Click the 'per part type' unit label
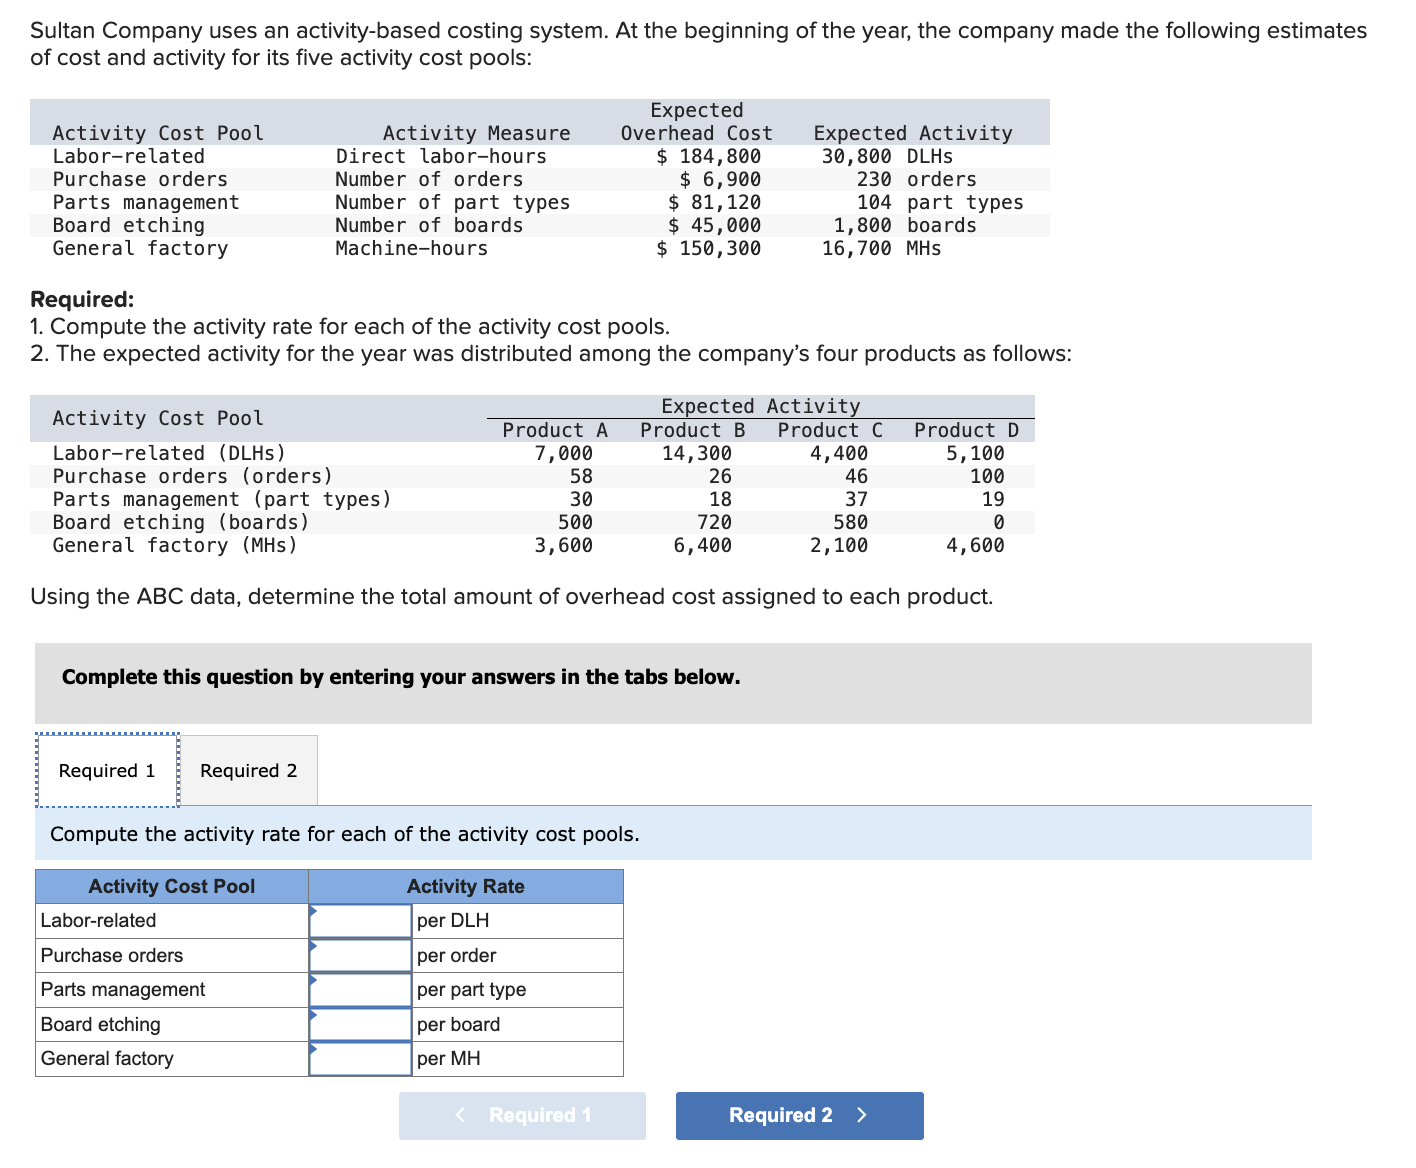This screenshot has width=1416, height=1168. point(472,989)
